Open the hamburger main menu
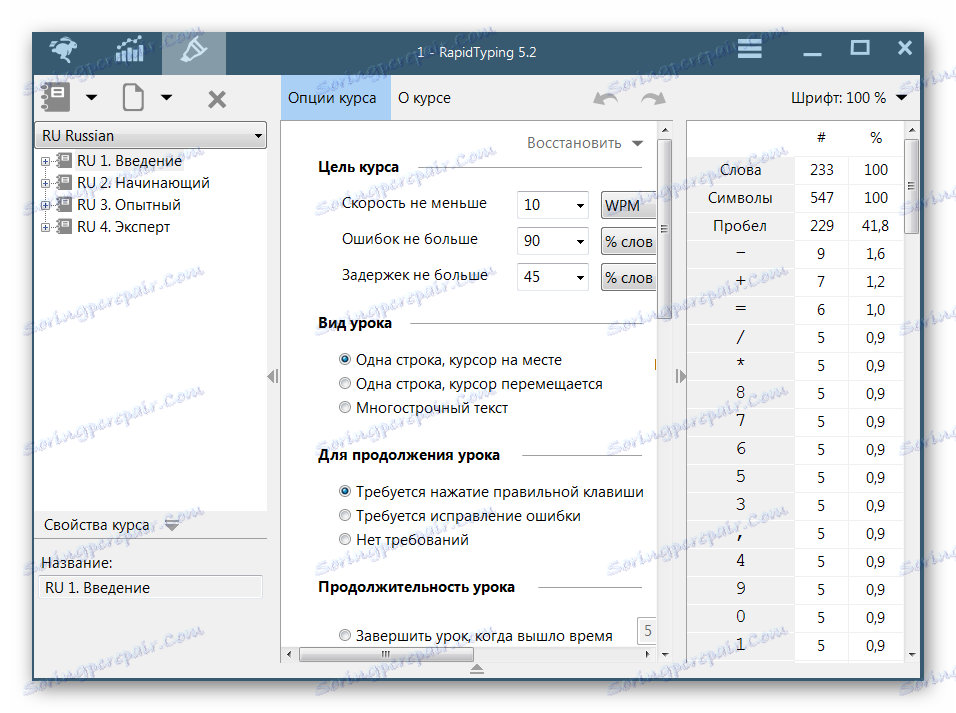Screen dimensions: 956x713 tap(749, 48)
